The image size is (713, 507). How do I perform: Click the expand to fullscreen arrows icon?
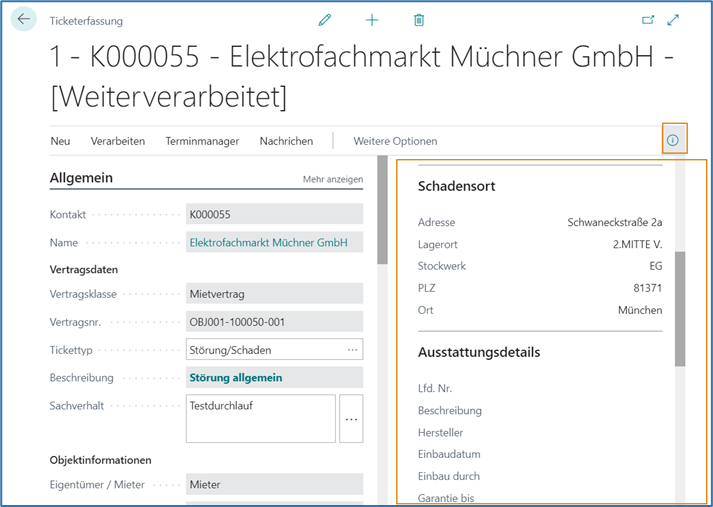673,20
